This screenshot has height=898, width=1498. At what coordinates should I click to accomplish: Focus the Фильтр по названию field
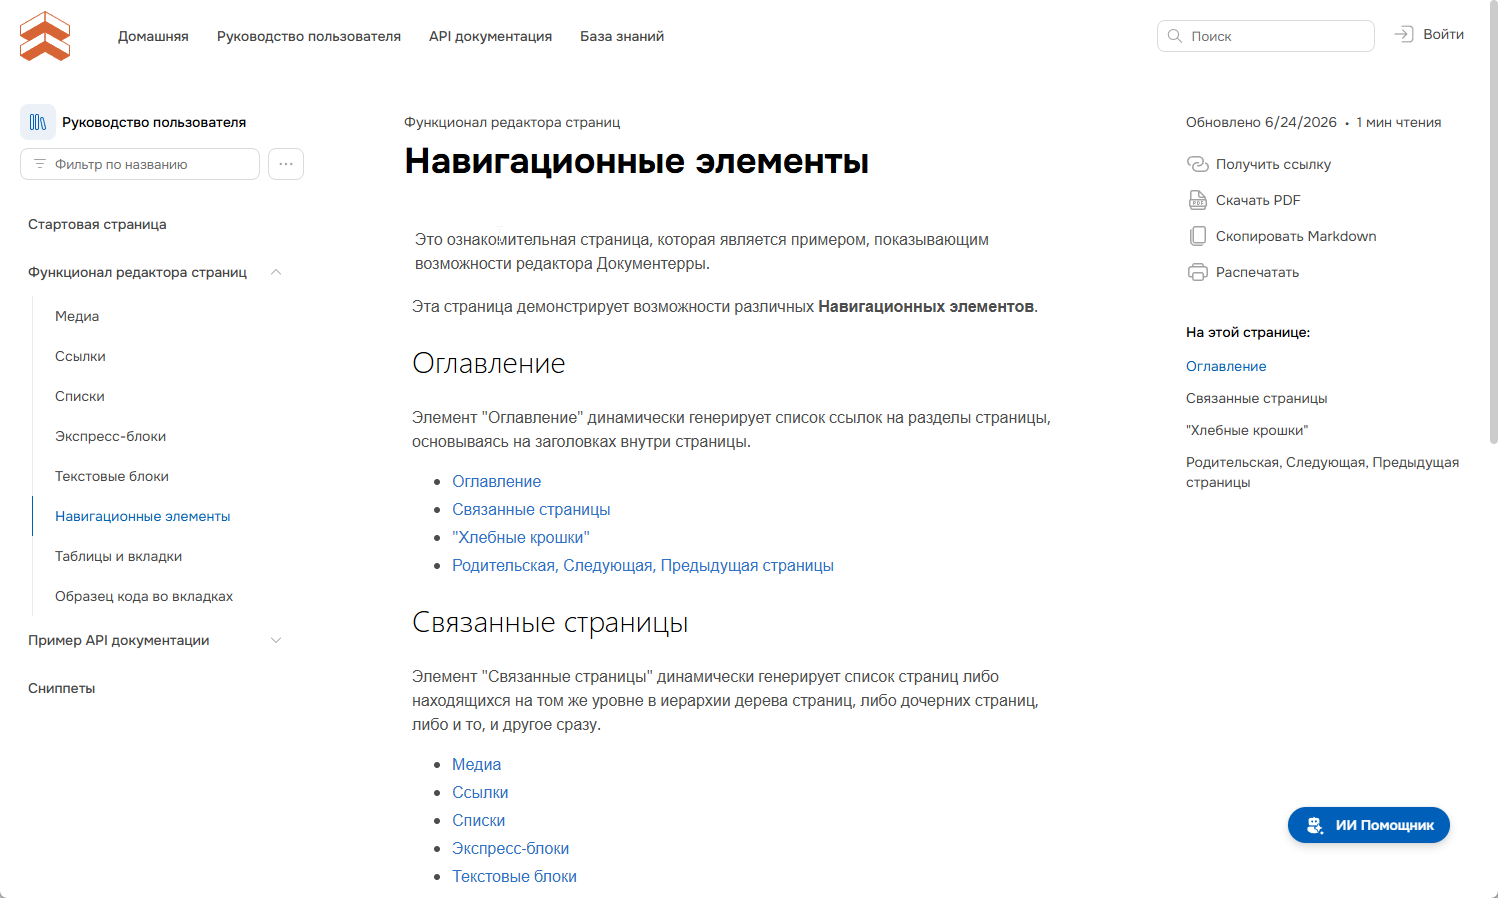[x=140, y=164]
